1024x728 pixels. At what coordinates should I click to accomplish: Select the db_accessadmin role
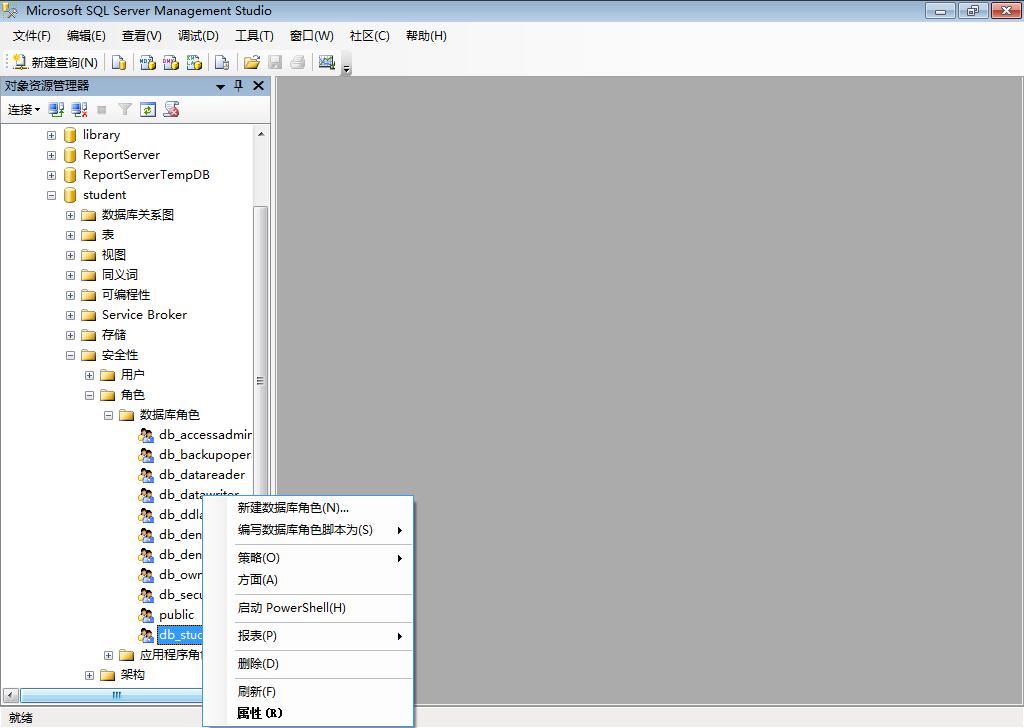tap(205, 435)
